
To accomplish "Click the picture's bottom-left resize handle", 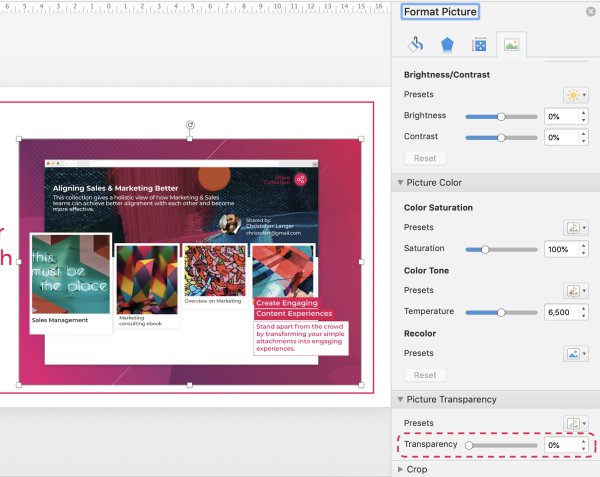I will tap(19, 385).
